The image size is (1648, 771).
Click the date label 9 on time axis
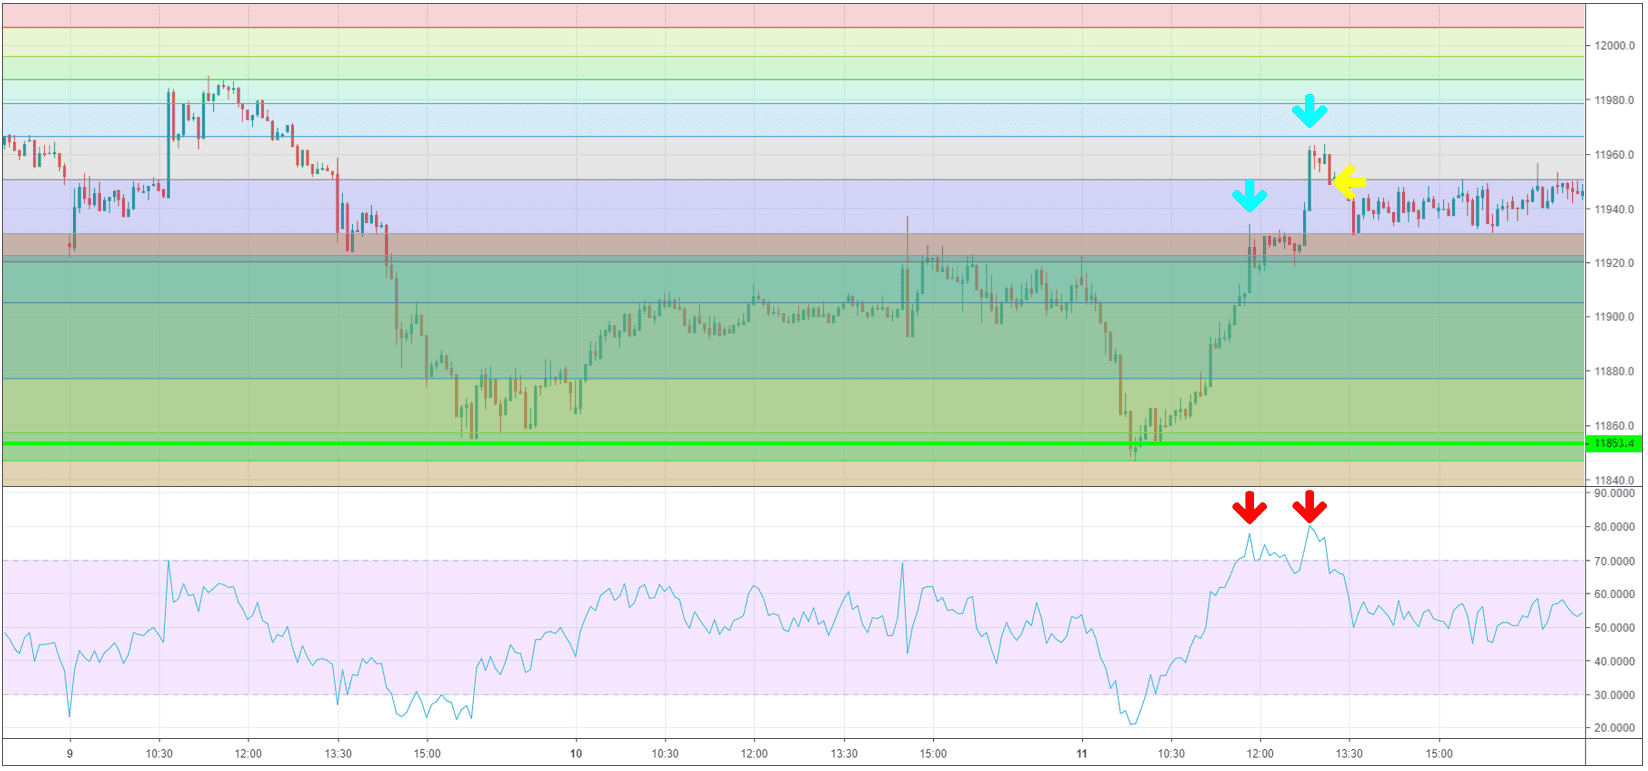pos(70,753)
